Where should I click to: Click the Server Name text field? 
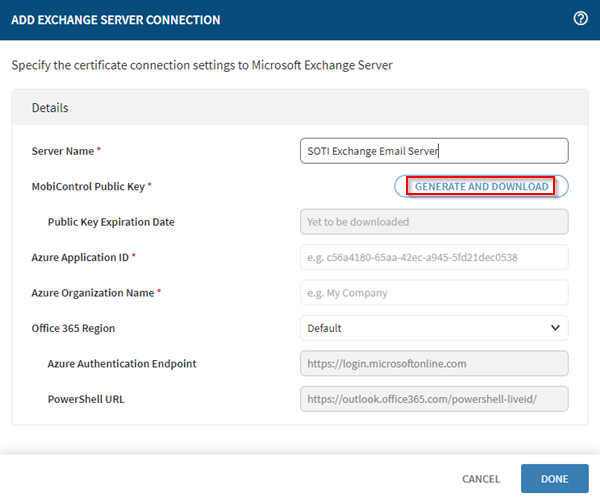point(434,151)
